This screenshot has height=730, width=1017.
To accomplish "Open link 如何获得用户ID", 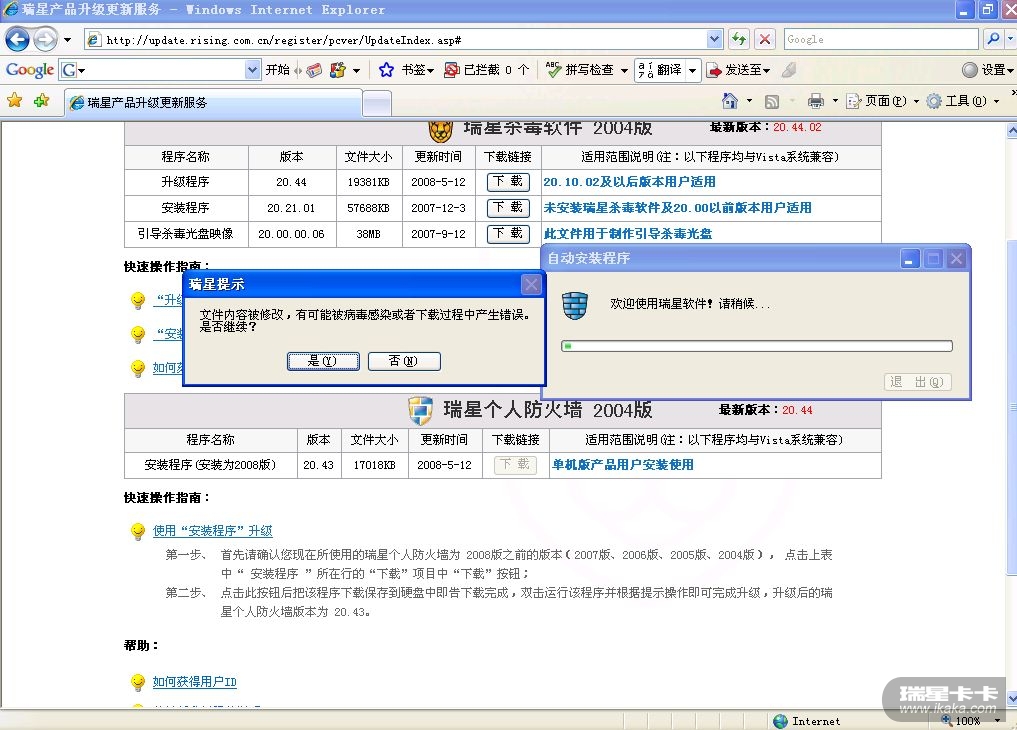I will [195, 682].
